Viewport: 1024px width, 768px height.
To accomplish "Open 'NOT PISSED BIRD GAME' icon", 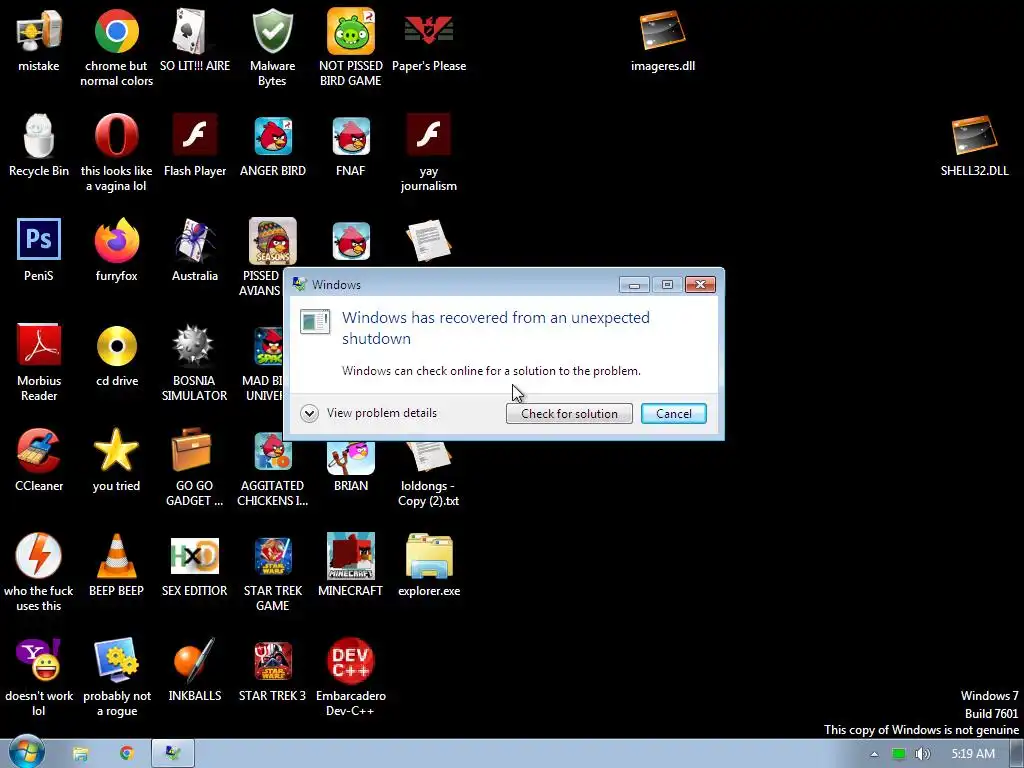I will click(x=351, y=31).
